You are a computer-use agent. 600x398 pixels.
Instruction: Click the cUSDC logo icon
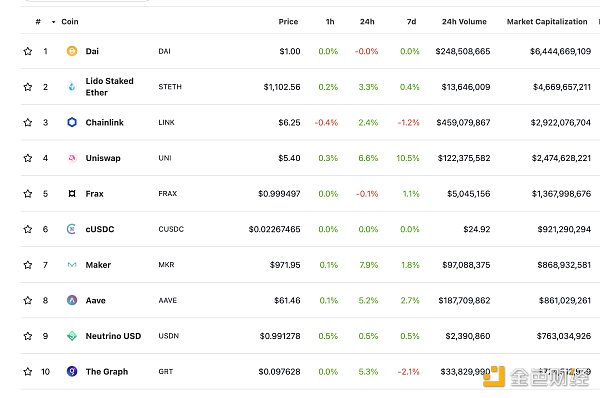[72, 229]
